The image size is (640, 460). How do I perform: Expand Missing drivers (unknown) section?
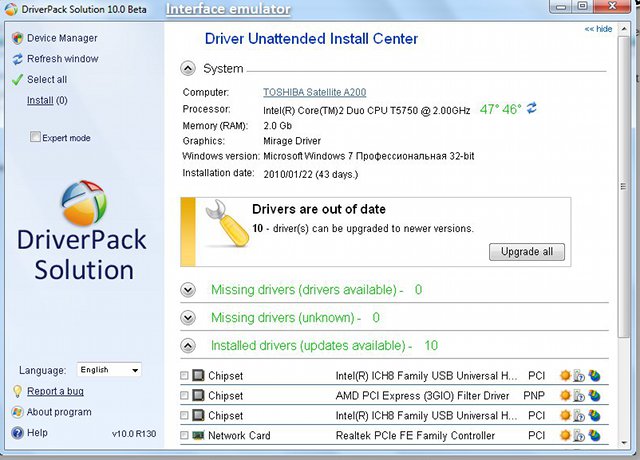188,318
